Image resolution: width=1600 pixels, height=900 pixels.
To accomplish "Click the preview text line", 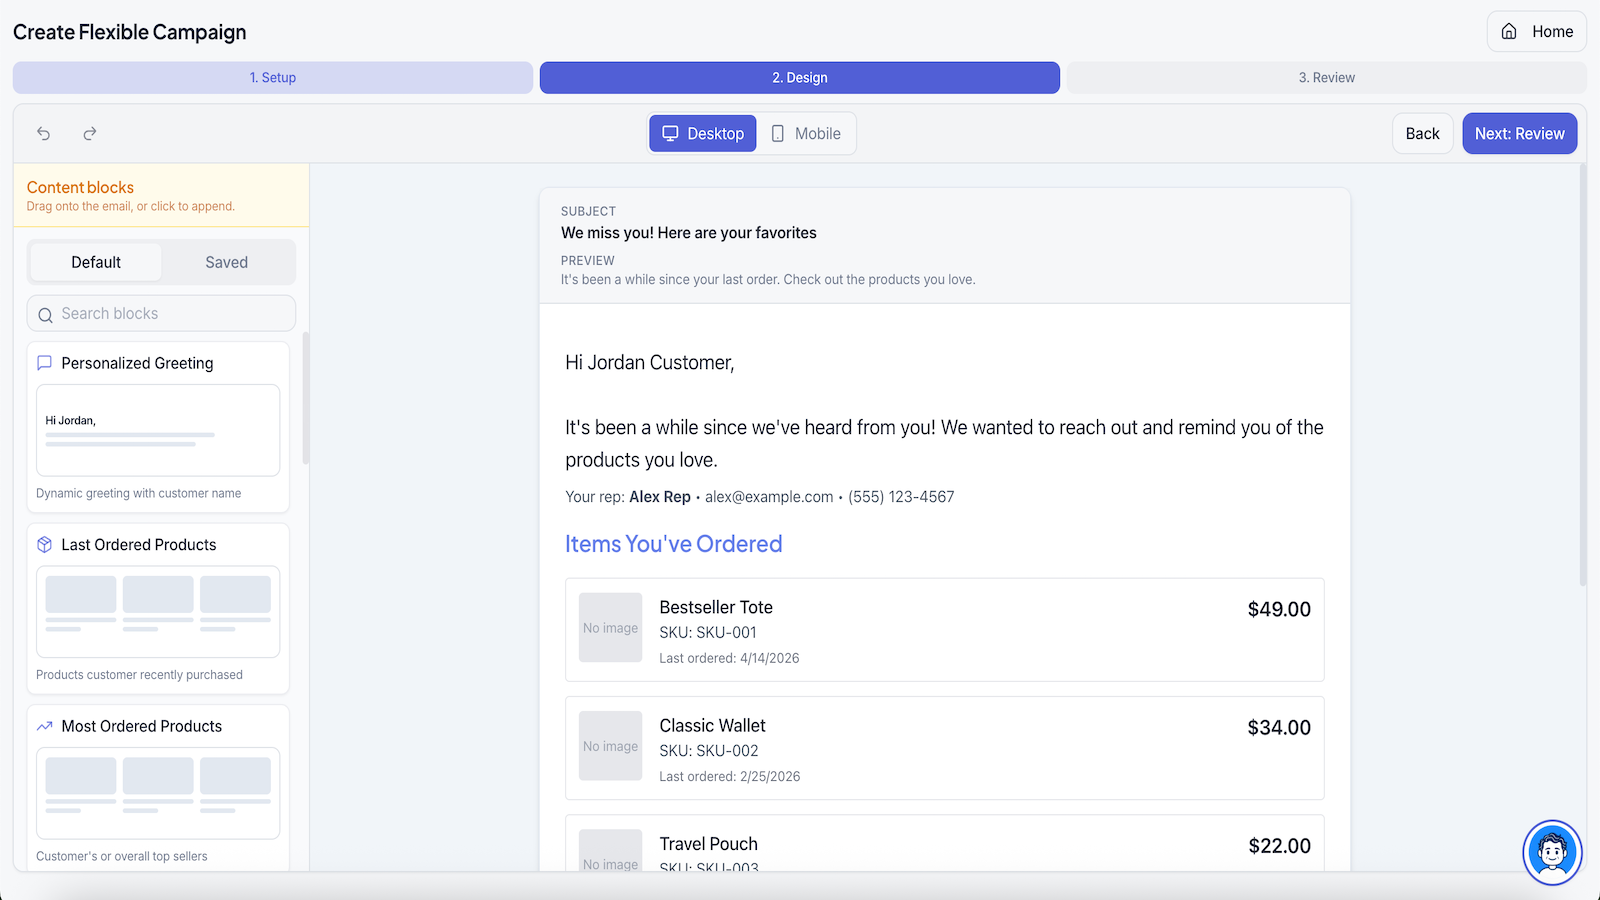I will tap(768, 280).
